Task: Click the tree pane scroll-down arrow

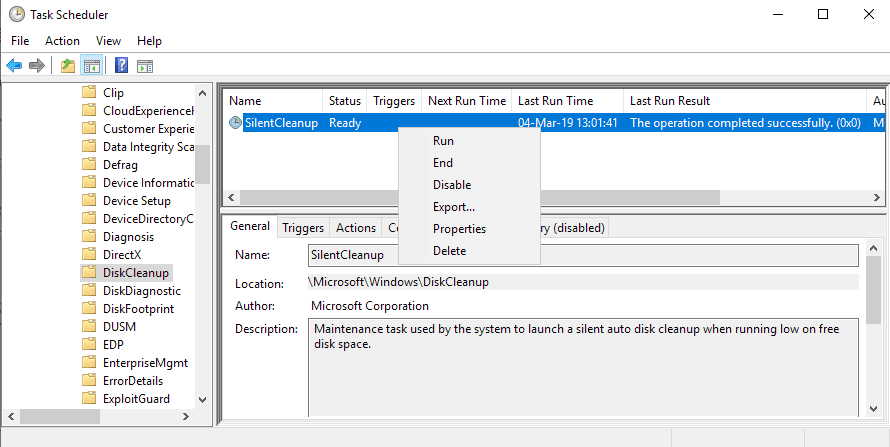Action: (203, 400)
